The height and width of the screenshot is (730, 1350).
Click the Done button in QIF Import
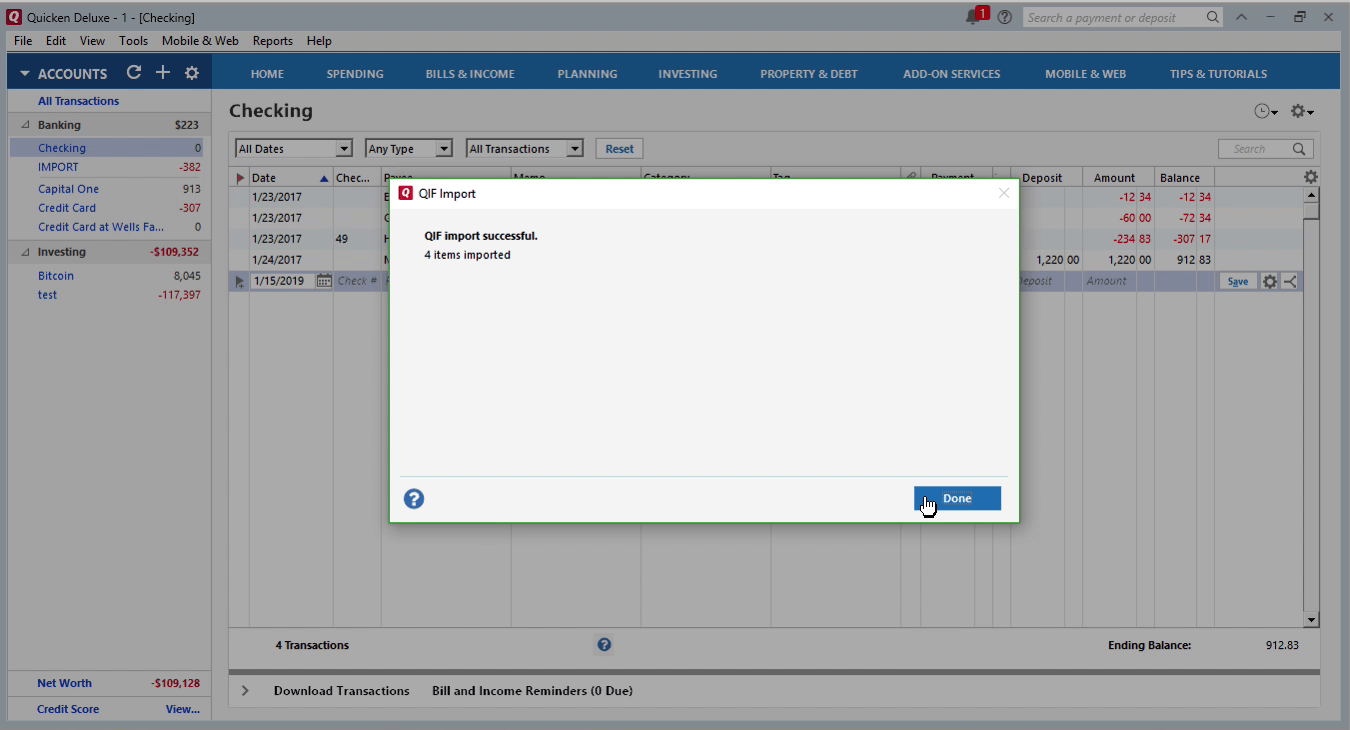pos(957,498)
